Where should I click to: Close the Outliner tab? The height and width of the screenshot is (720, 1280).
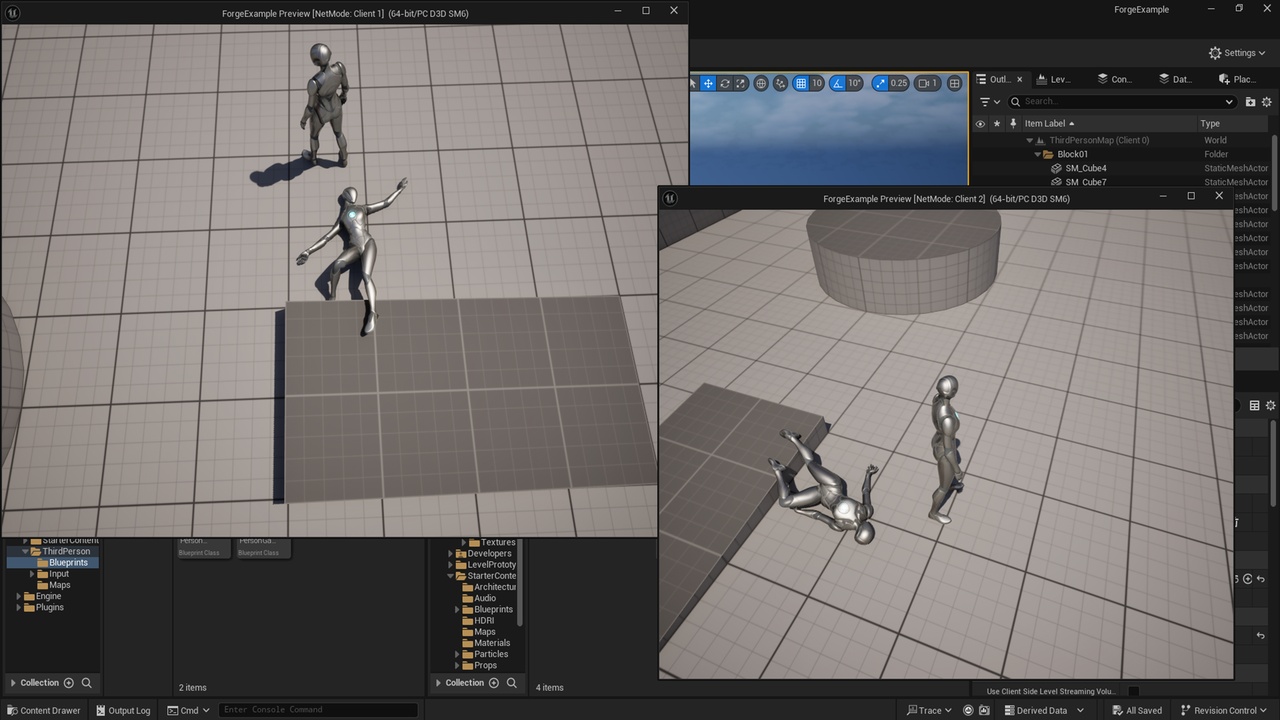1020,79
